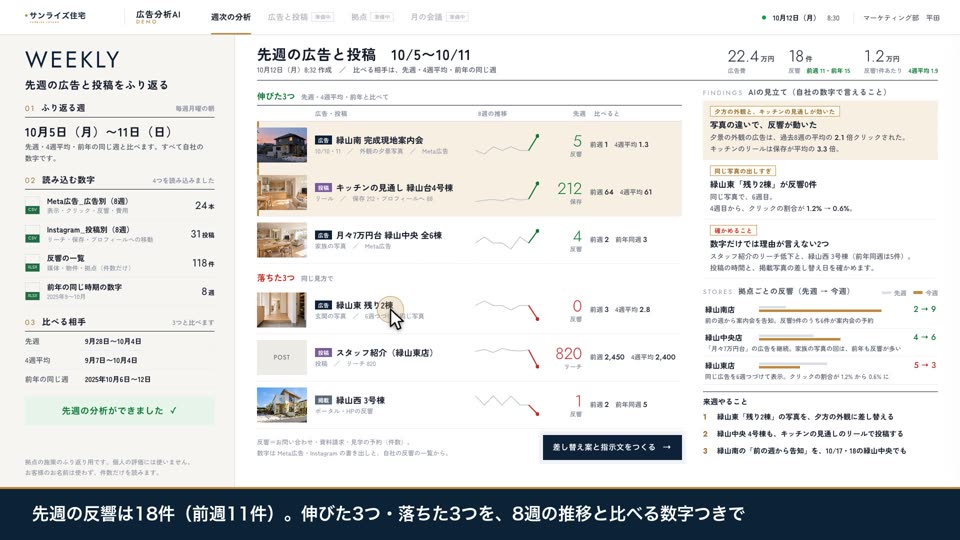Click the 掲載 tag beside 緑山西 3号棟
This screenshot has height=540, width=960.
(x=323, y=400)
